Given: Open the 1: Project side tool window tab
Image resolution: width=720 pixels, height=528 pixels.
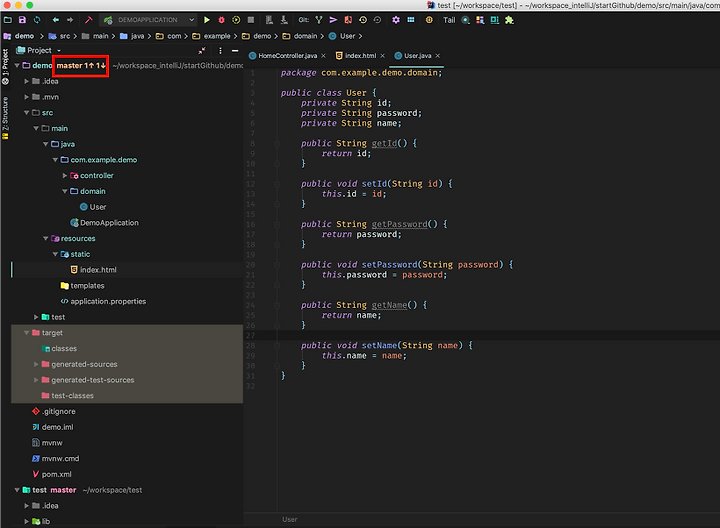Looking at the screenshot, I should (x=6, y=67).
